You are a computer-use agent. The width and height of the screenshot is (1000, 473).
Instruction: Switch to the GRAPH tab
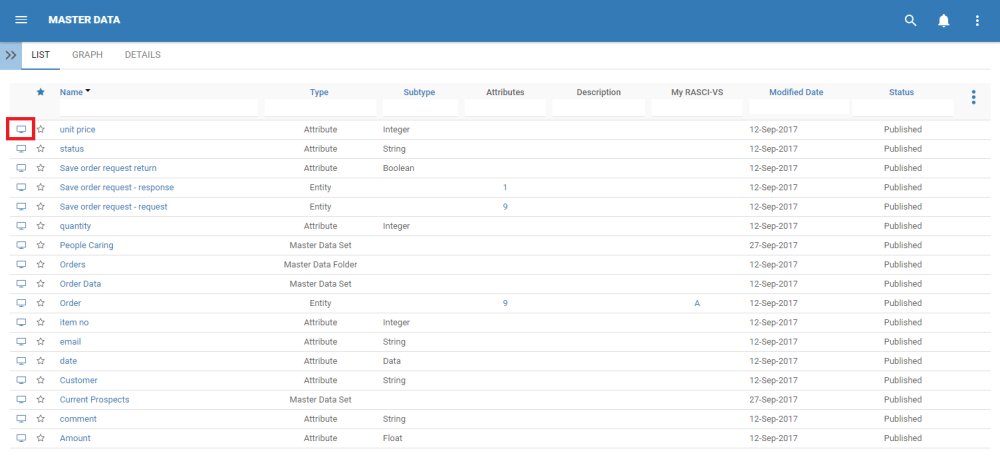point(87,55)
